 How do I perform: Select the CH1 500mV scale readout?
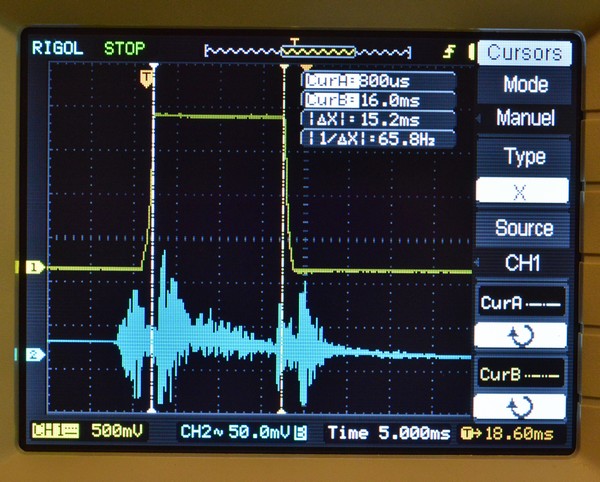coord(88,432)
